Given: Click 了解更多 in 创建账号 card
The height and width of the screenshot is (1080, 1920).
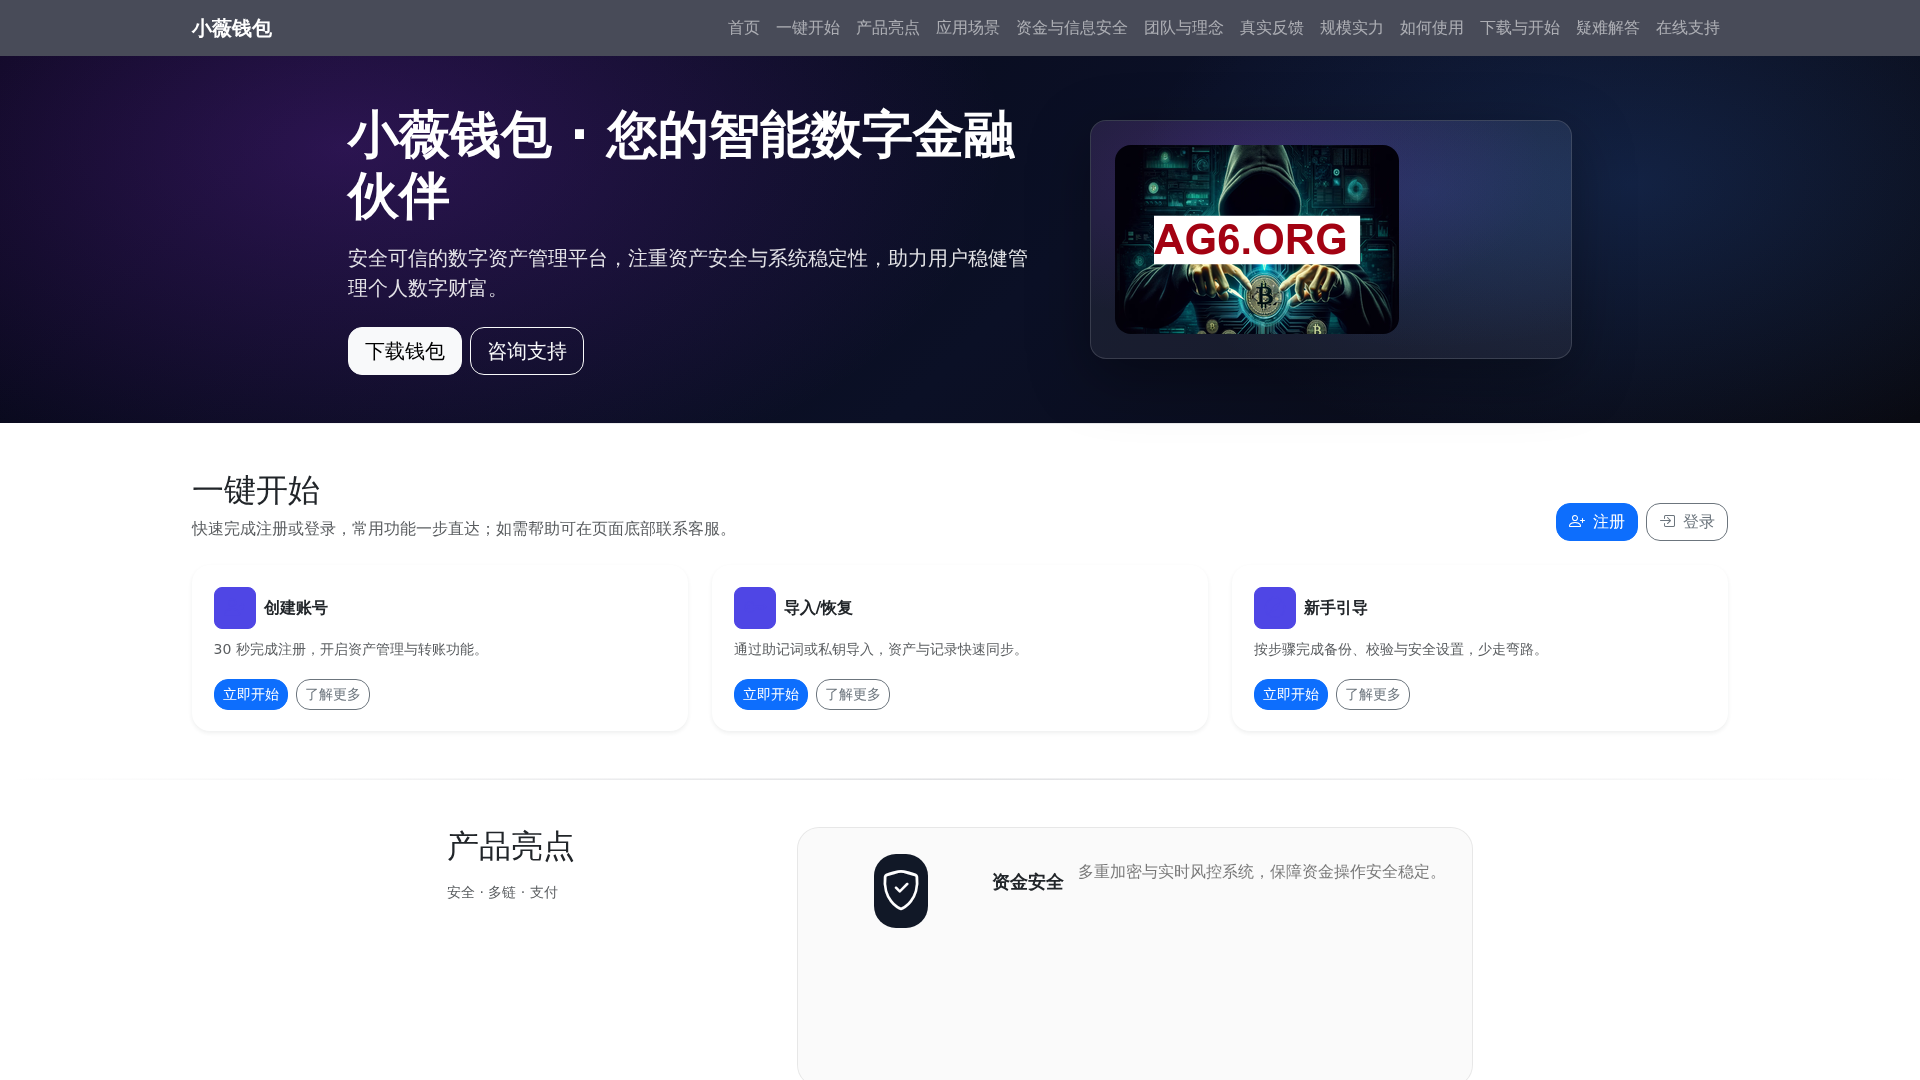Looking at the screenshot, I should click(x=333, y=695).
